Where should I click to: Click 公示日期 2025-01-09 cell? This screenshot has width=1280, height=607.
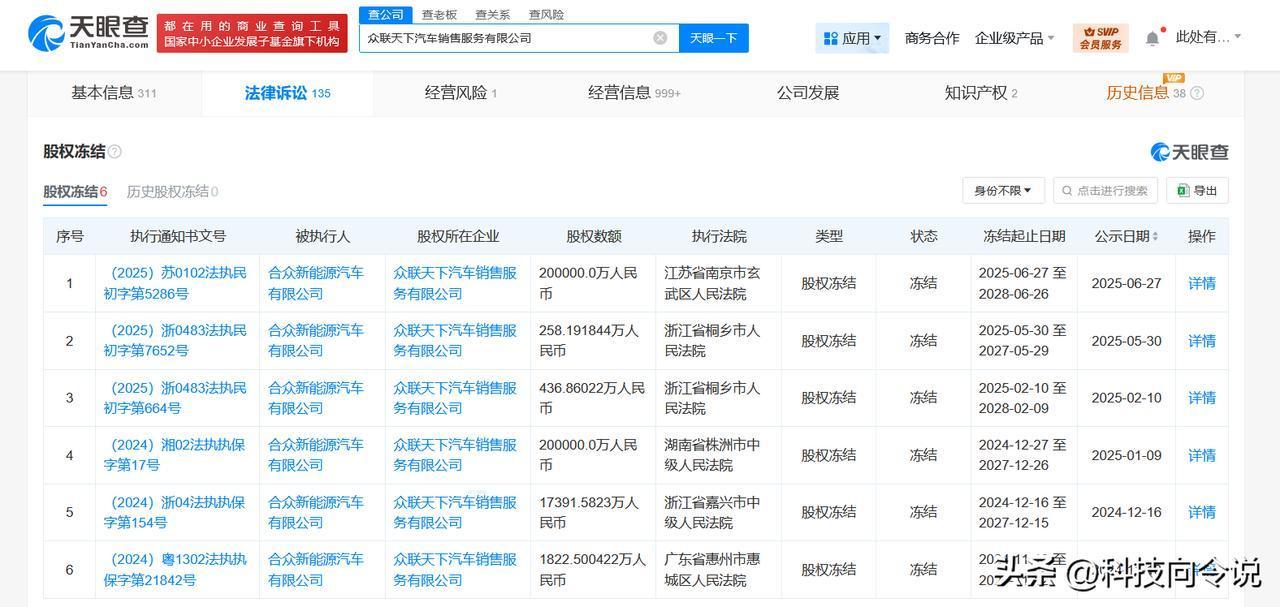click(x=1127, y=455)
